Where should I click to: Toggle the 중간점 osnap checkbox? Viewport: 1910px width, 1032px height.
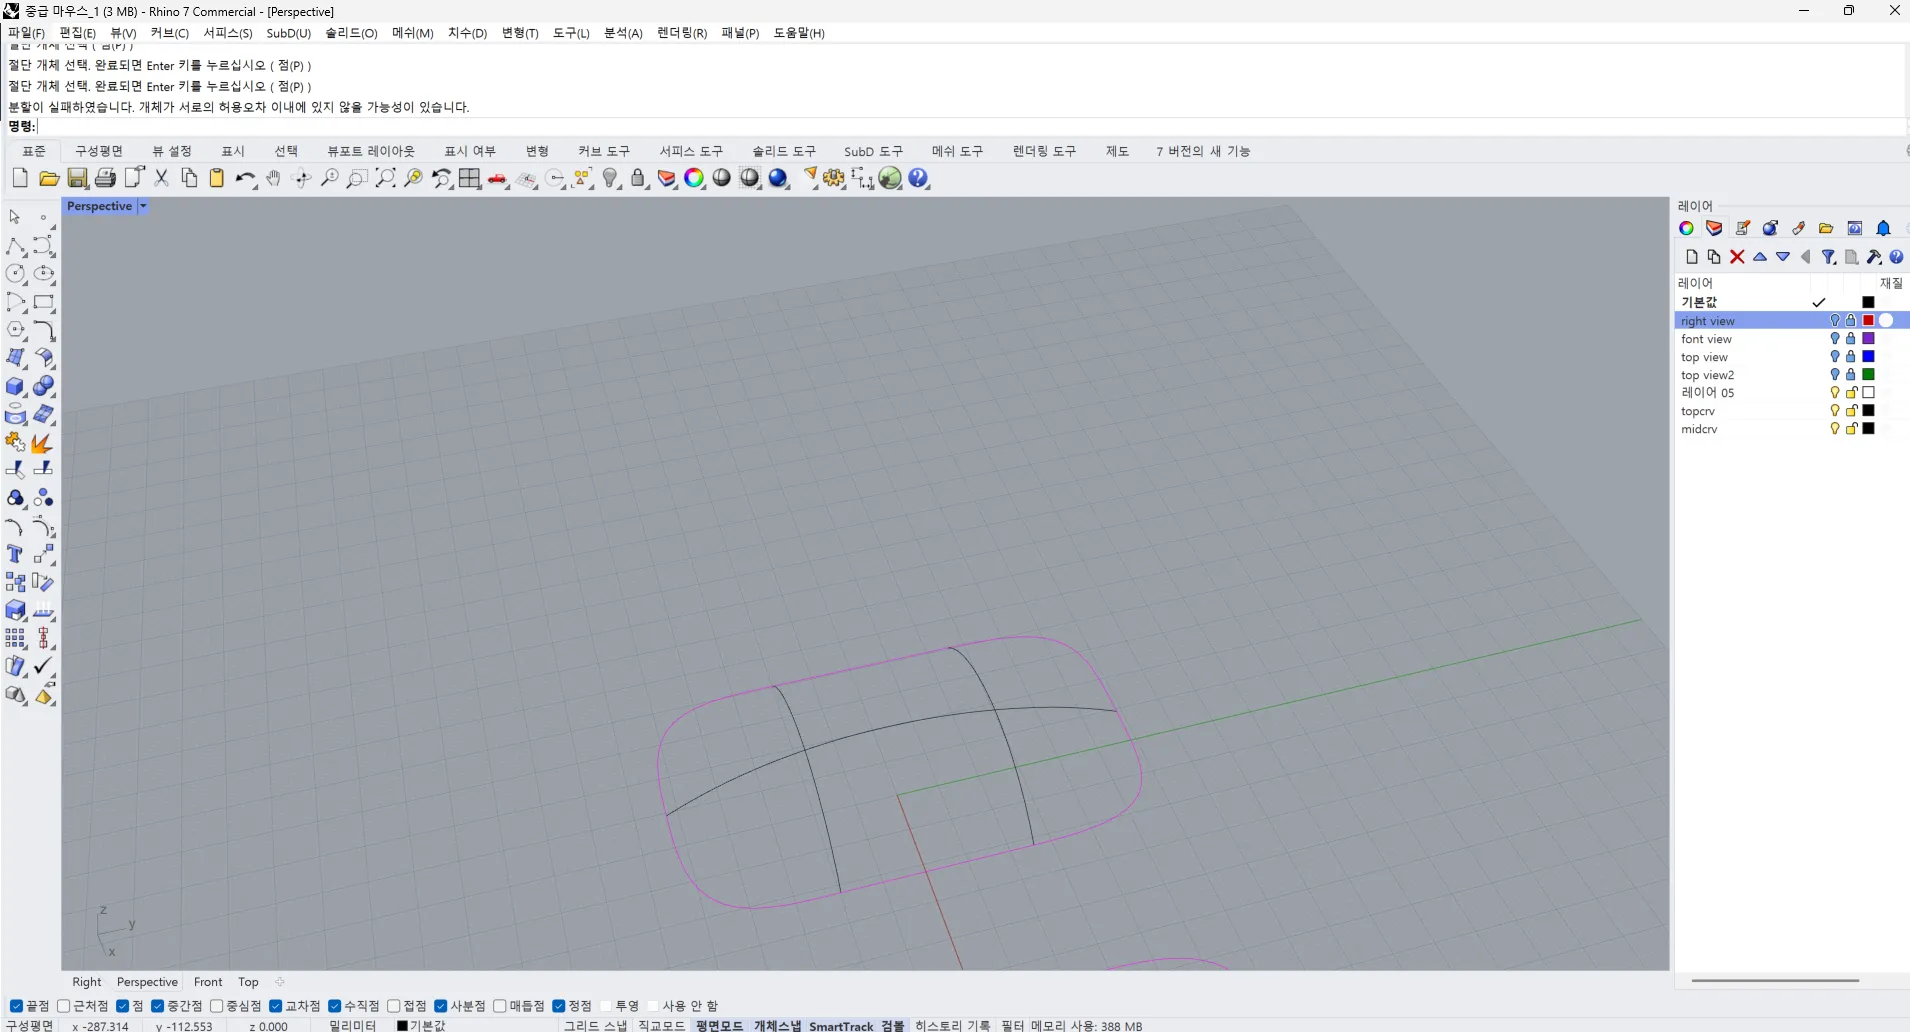point(157,1006)
